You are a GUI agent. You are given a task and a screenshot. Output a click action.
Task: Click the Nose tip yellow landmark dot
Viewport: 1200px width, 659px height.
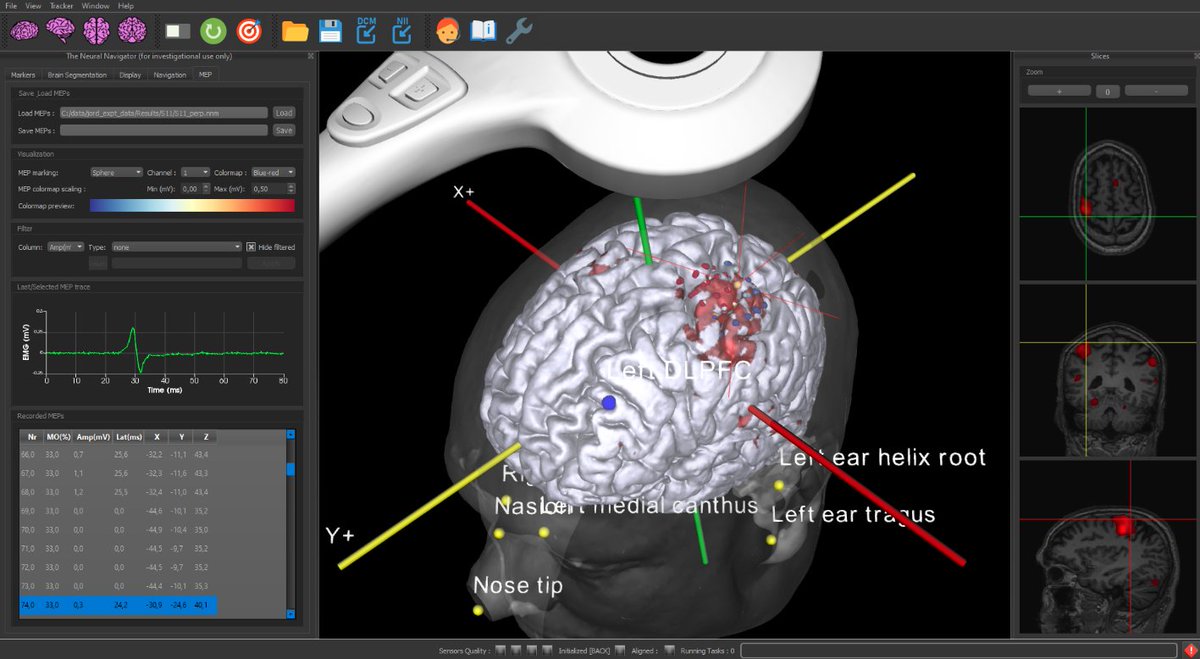(478, 609)
